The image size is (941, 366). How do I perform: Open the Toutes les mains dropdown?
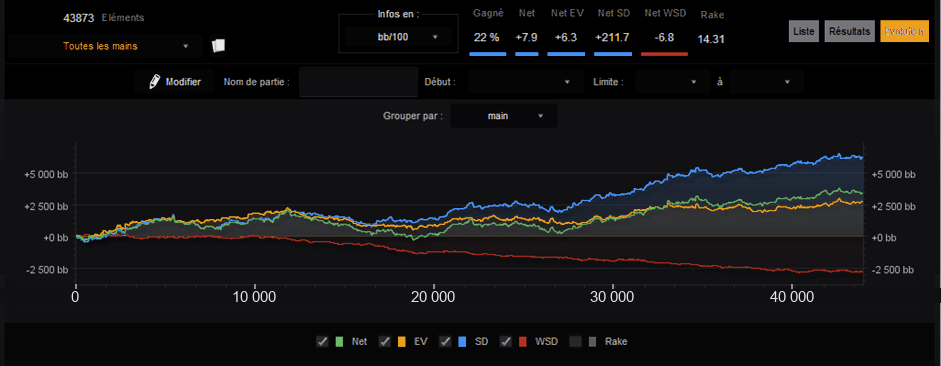[106, 46]
